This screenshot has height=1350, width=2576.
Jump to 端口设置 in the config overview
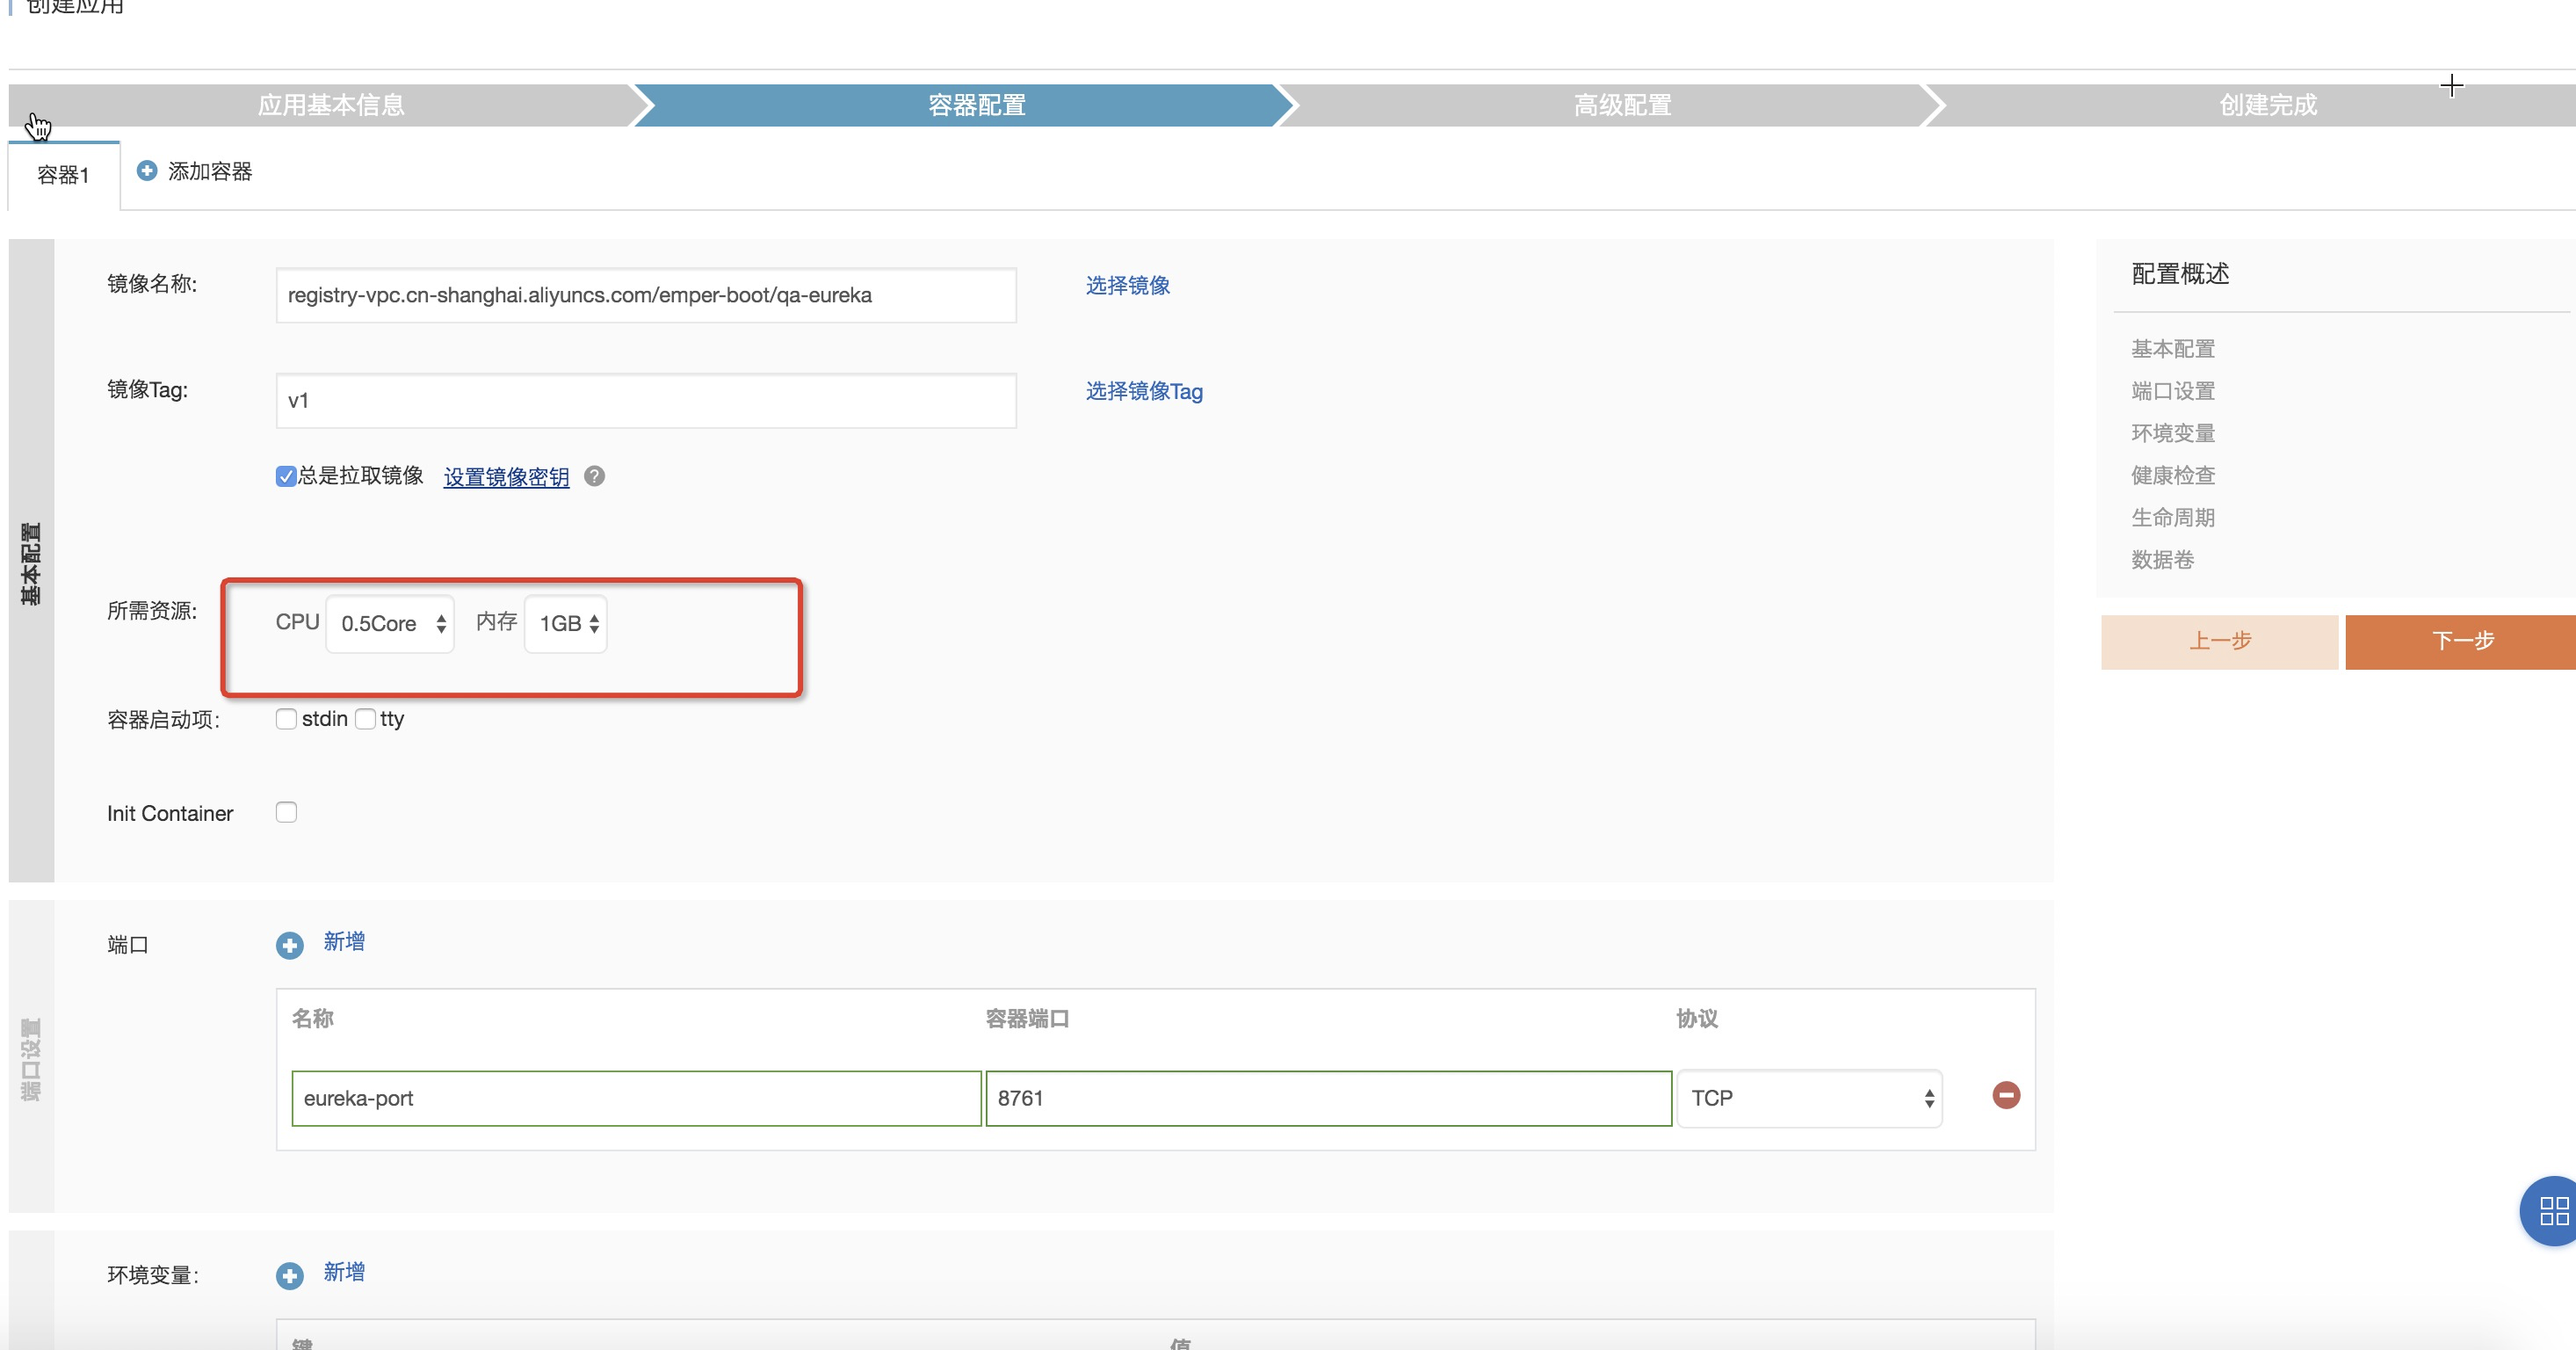pos(2173,391)
